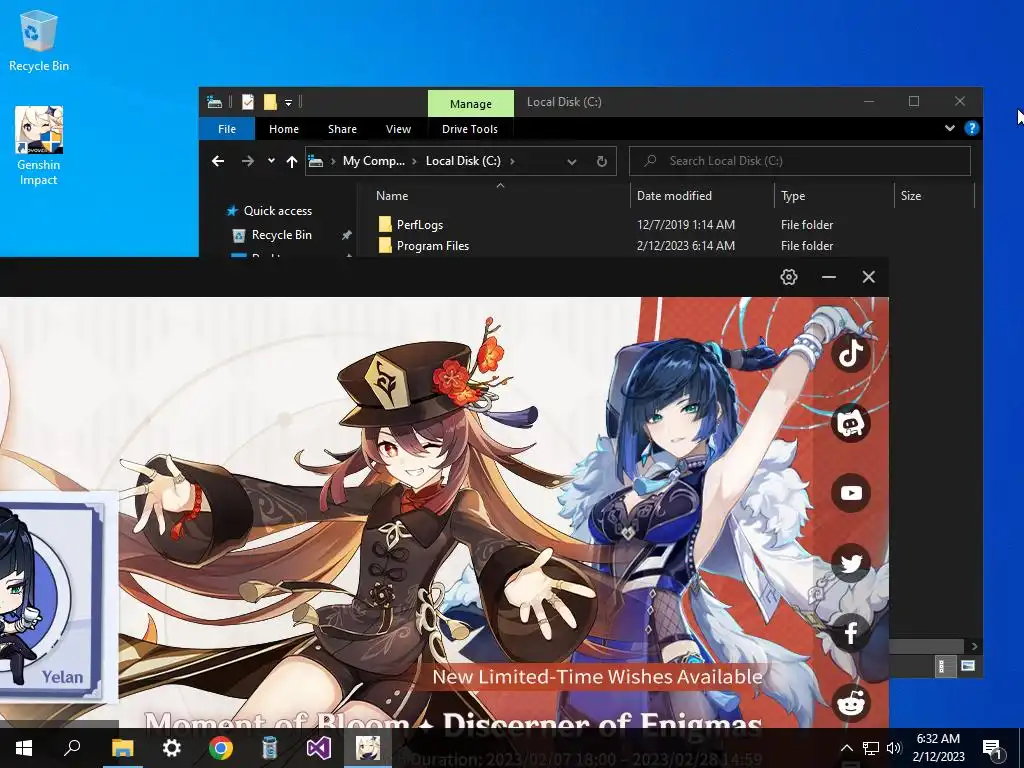Launch Google Chrome from taskbar
The image size is (1024, 768).
point(221,748)
